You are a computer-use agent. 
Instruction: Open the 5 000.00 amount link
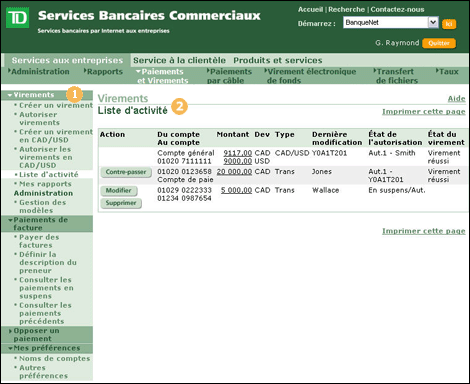[236, 190]
